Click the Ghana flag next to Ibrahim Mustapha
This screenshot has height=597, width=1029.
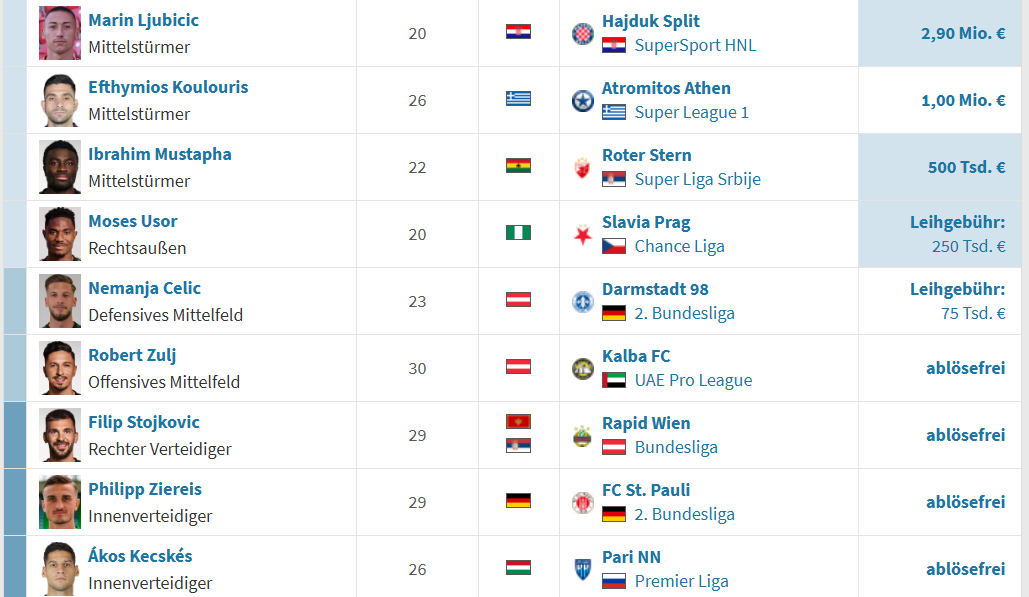click(x=518, y=165)
